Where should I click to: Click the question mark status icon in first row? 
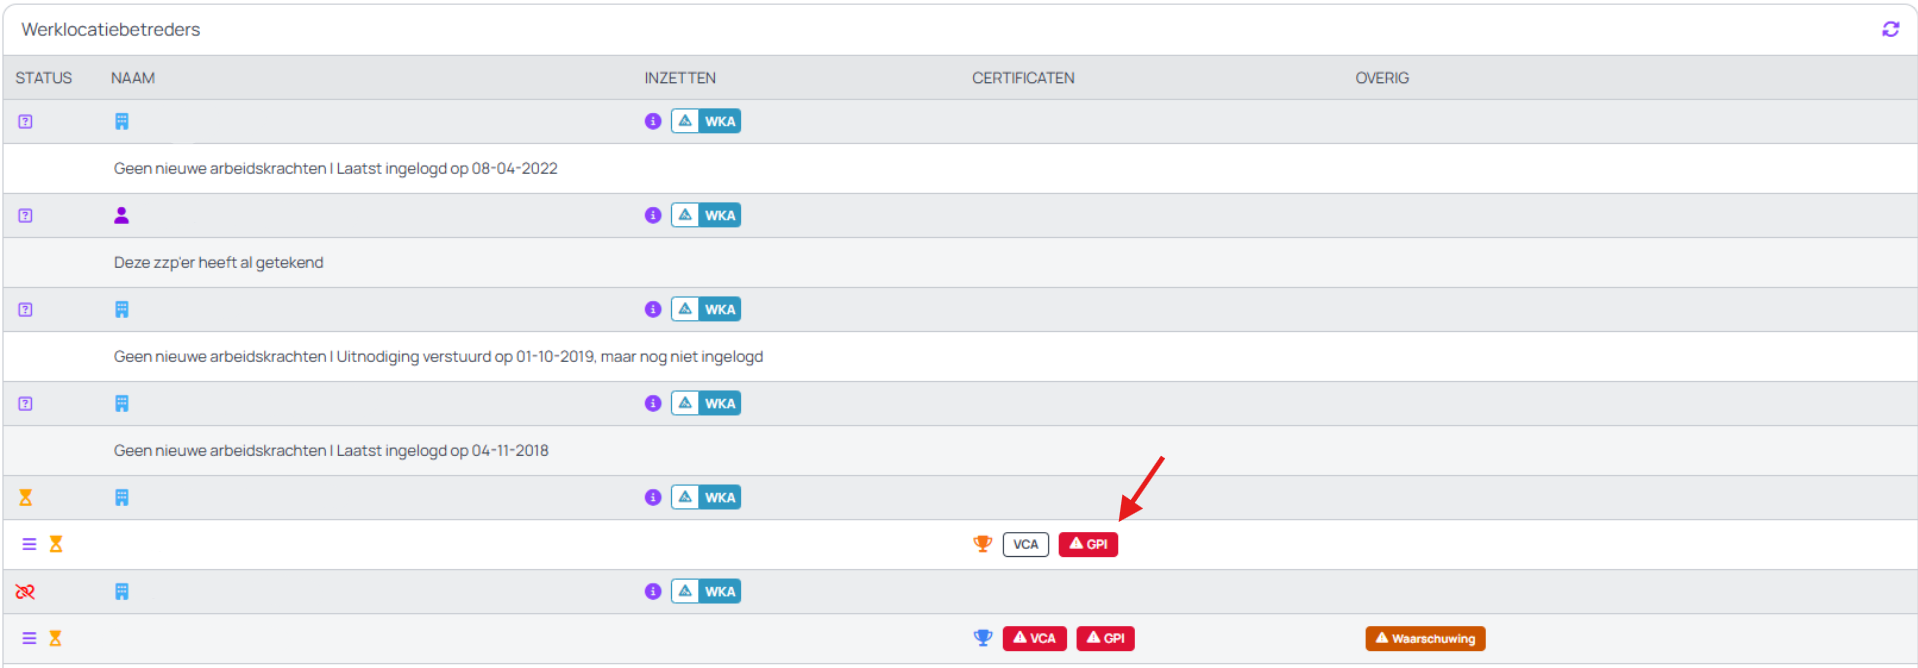point(26,121)
